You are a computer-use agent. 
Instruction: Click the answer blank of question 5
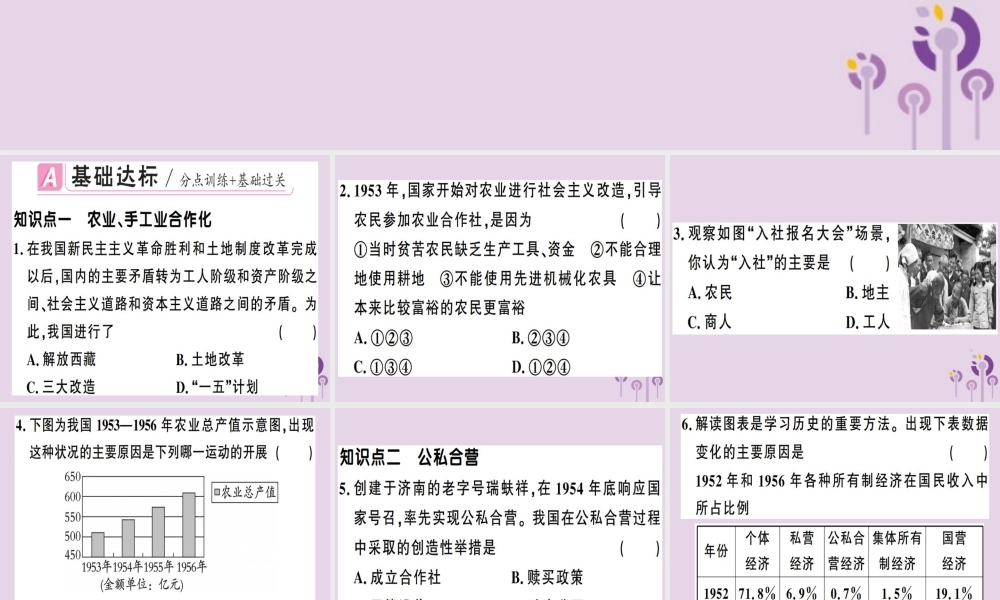(x=641, y=548)
